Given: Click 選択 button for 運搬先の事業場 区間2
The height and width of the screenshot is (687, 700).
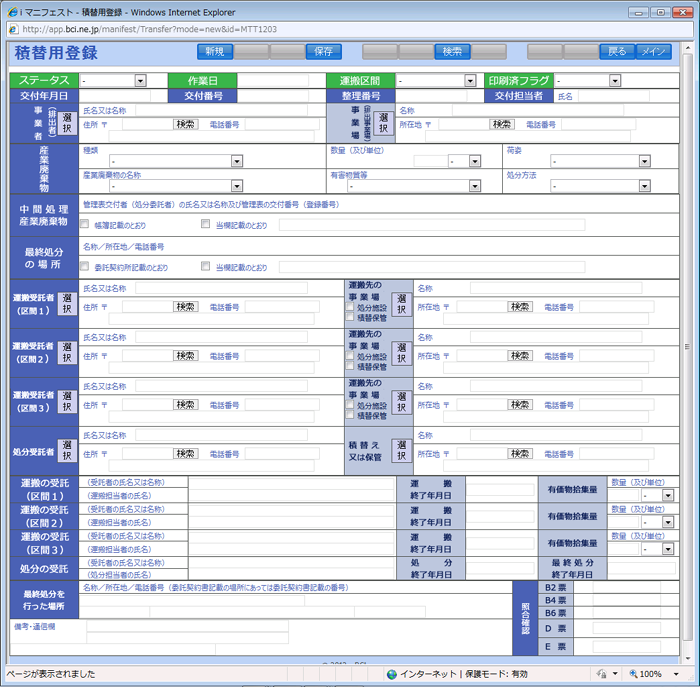Looking at the screenshot, I should point(402,353).
